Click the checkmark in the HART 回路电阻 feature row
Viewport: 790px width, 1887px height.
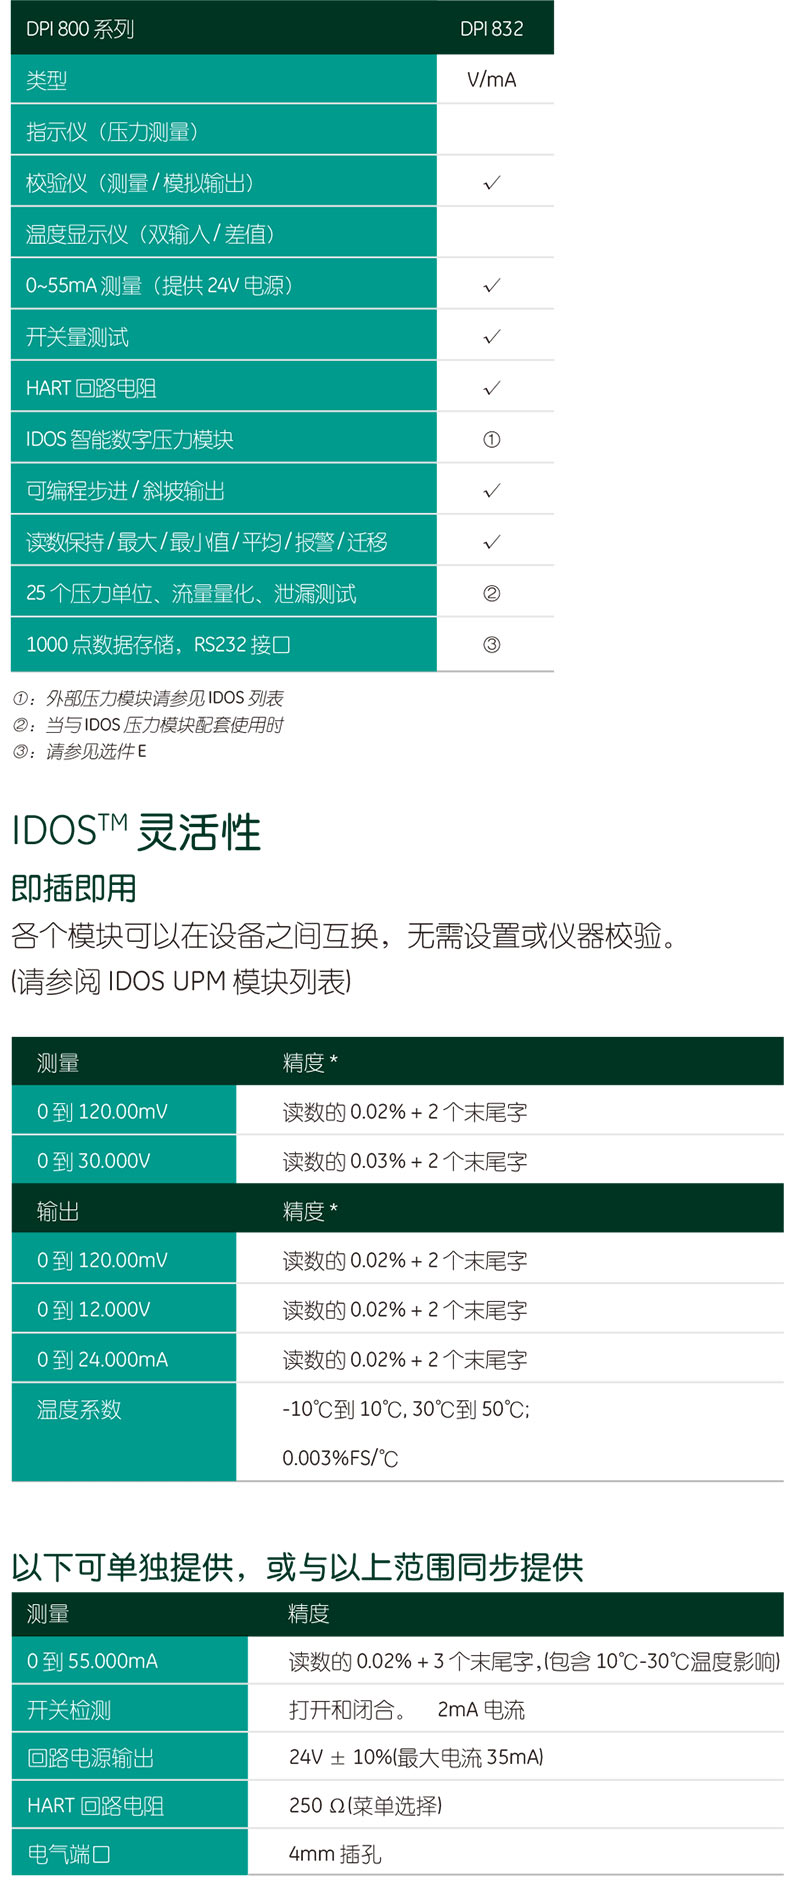[x=491, y=388]
